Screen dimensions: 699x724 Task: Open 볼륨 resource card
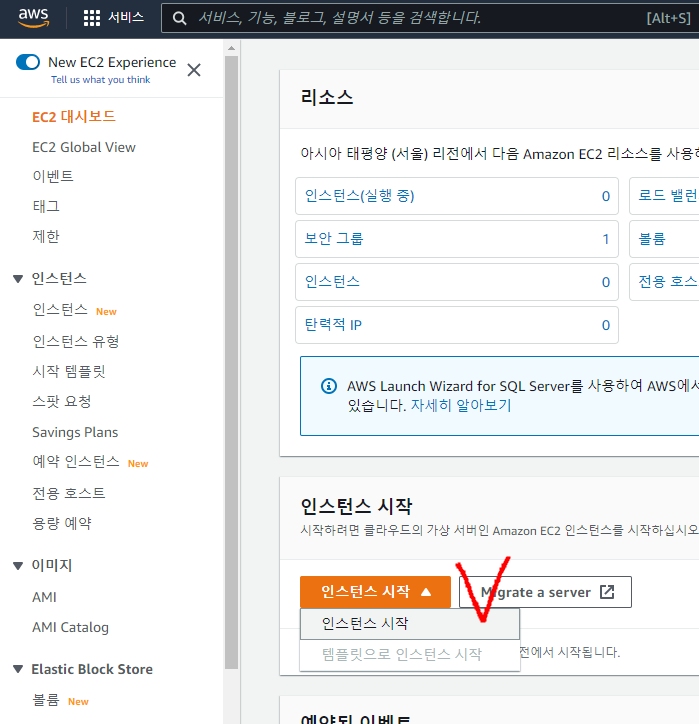point(664,239)
